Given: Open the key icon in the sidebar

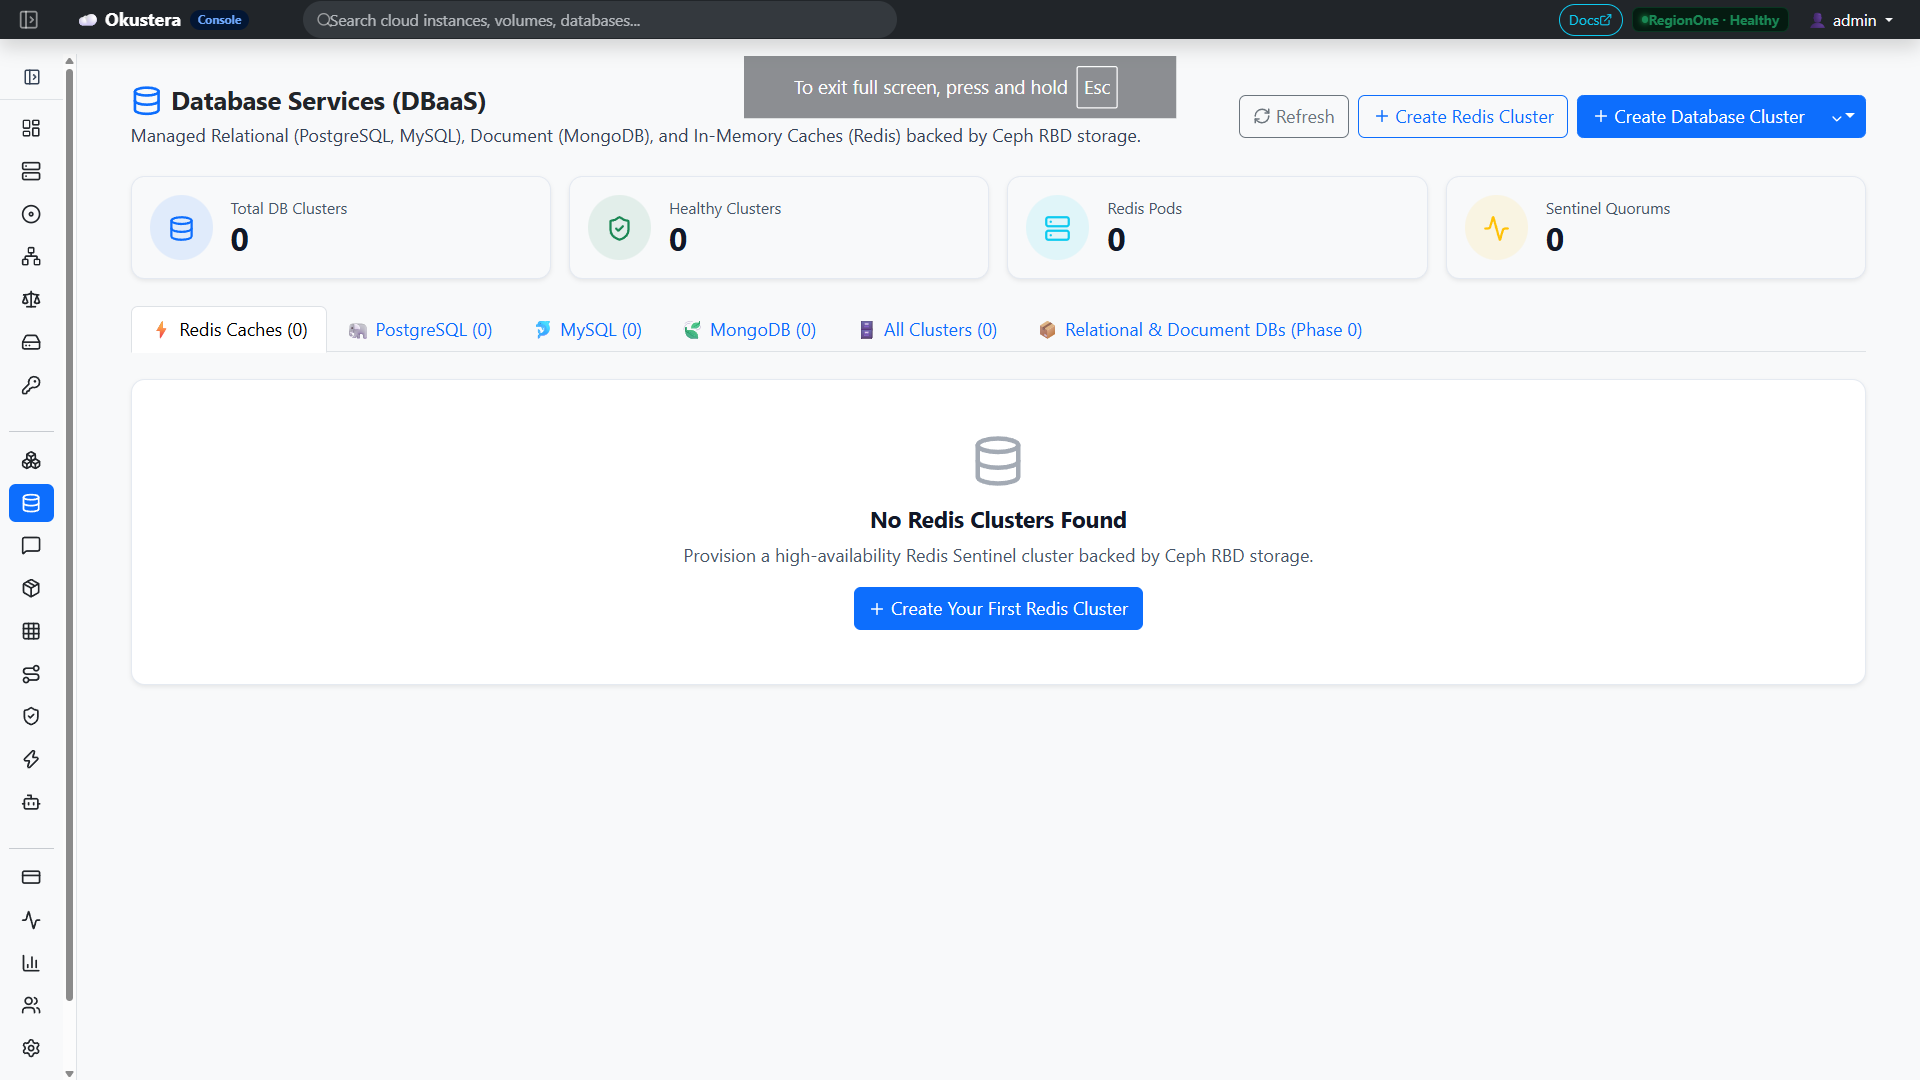Looking at the screenshot, I should (x=31, y=386).
